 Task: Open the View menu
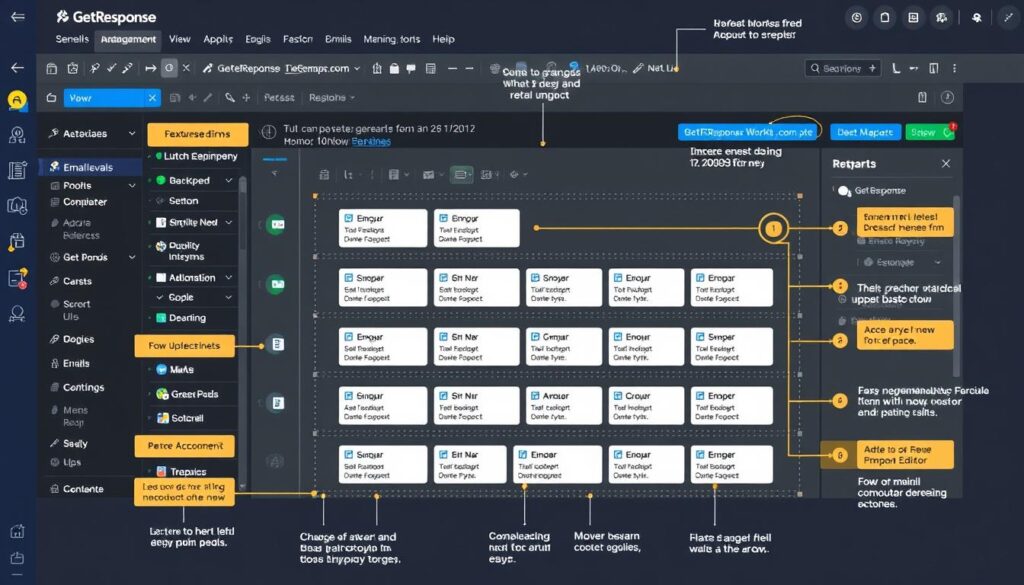click(x=180, y=39)
